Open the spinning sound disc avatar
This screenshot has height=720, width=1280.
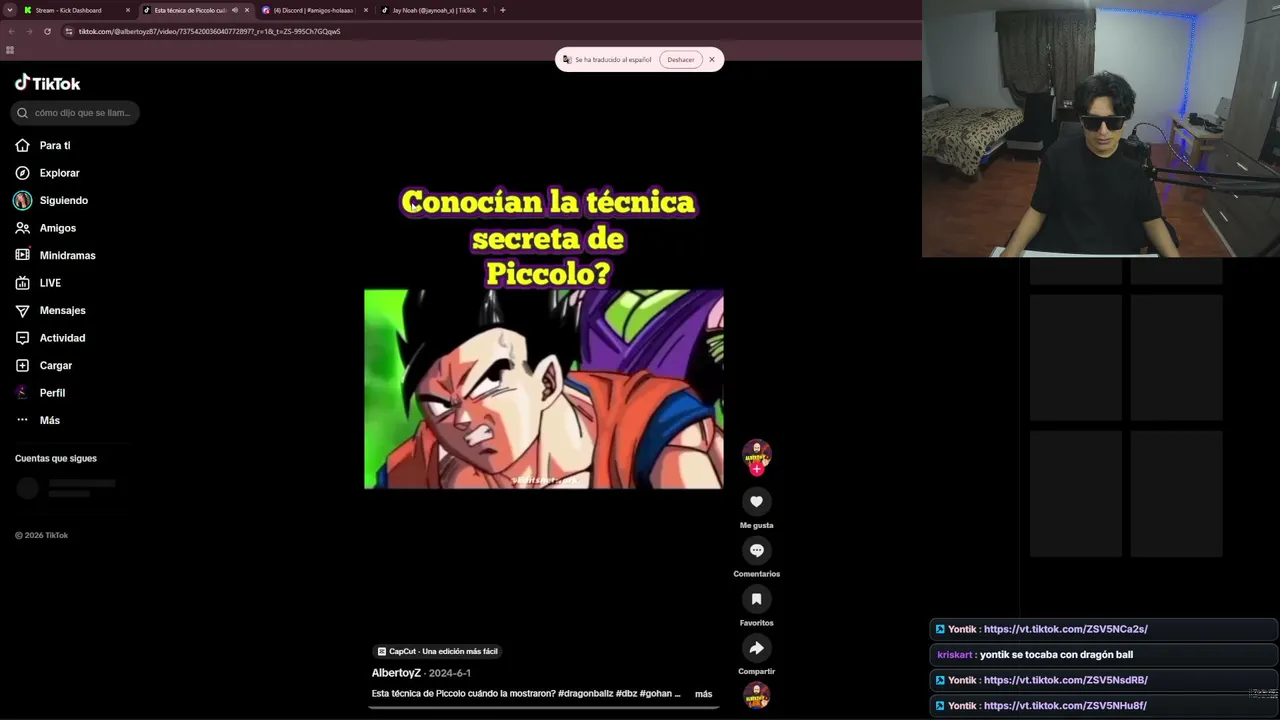pos(757,696)
